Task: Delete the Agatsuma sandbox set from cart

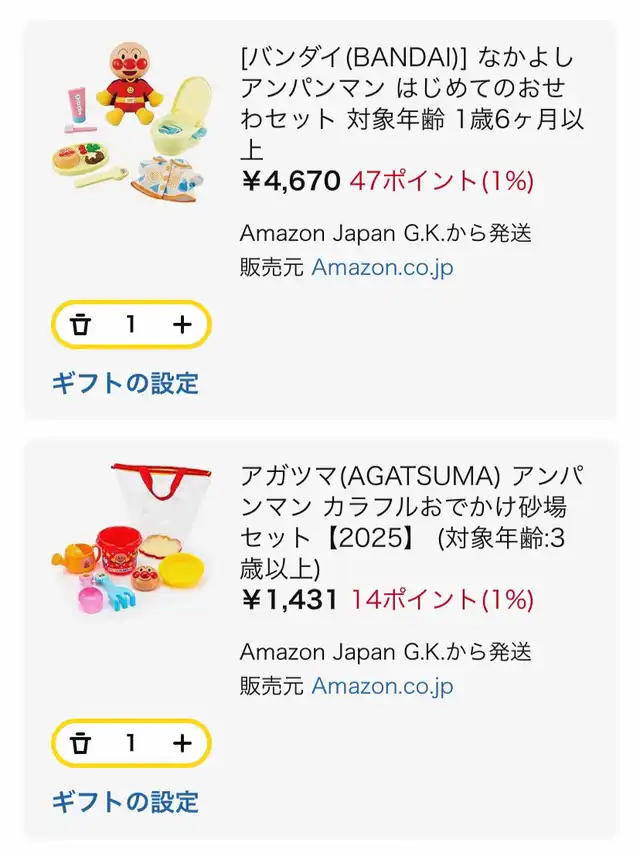Action: point(81,743)
